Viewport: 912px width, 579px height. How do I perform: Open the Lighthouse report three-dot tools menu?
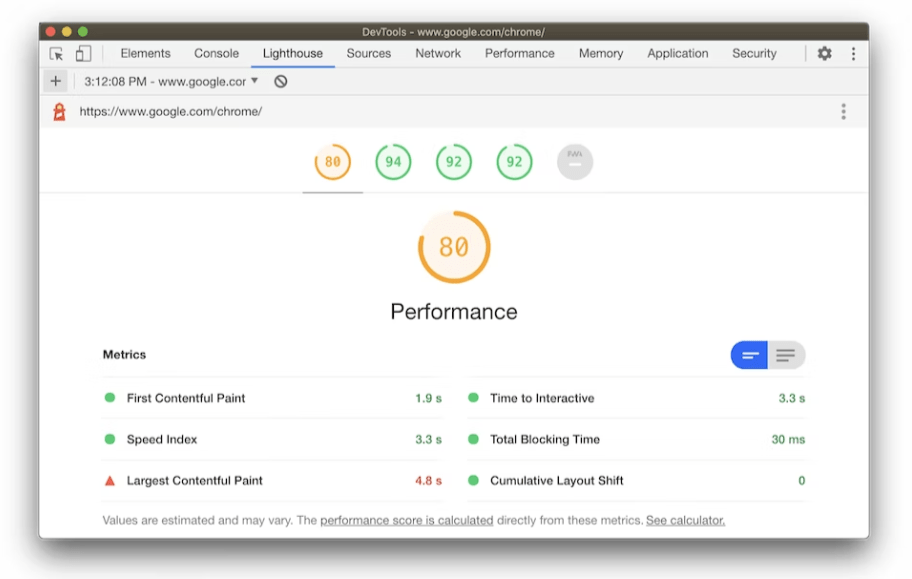point(843,112)
